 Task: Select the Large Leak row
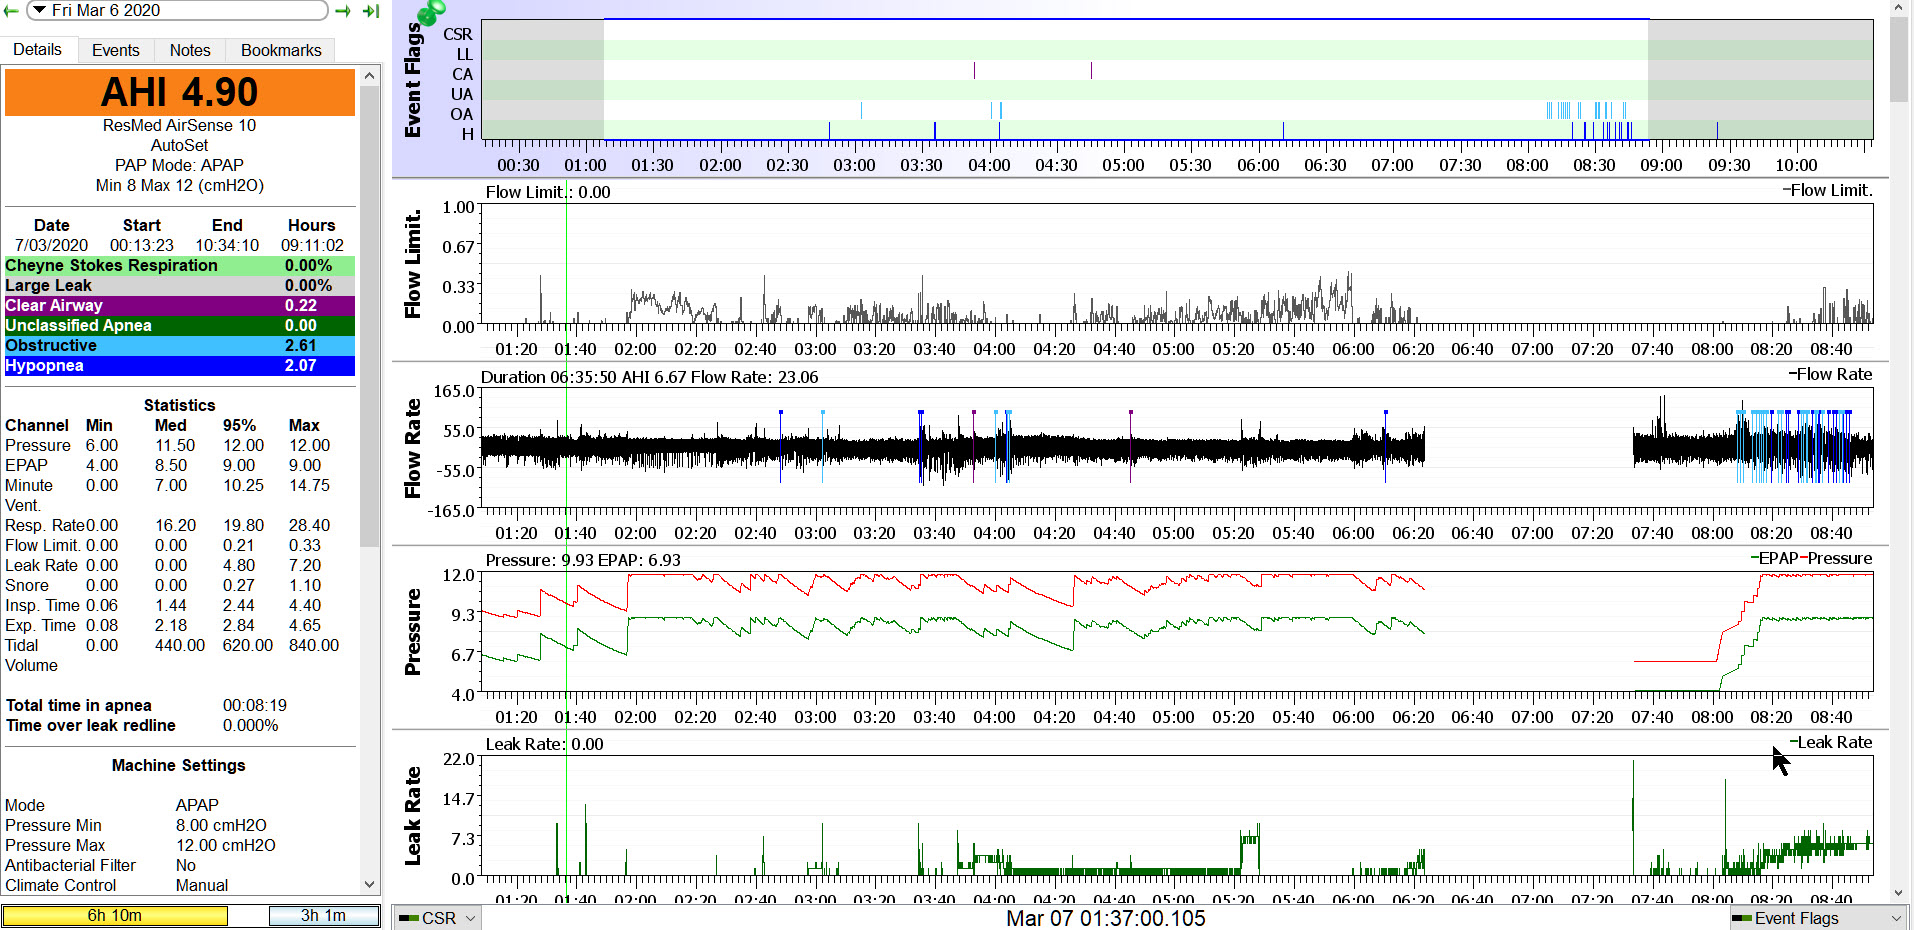pyautogui.click(x=180, y=286)
